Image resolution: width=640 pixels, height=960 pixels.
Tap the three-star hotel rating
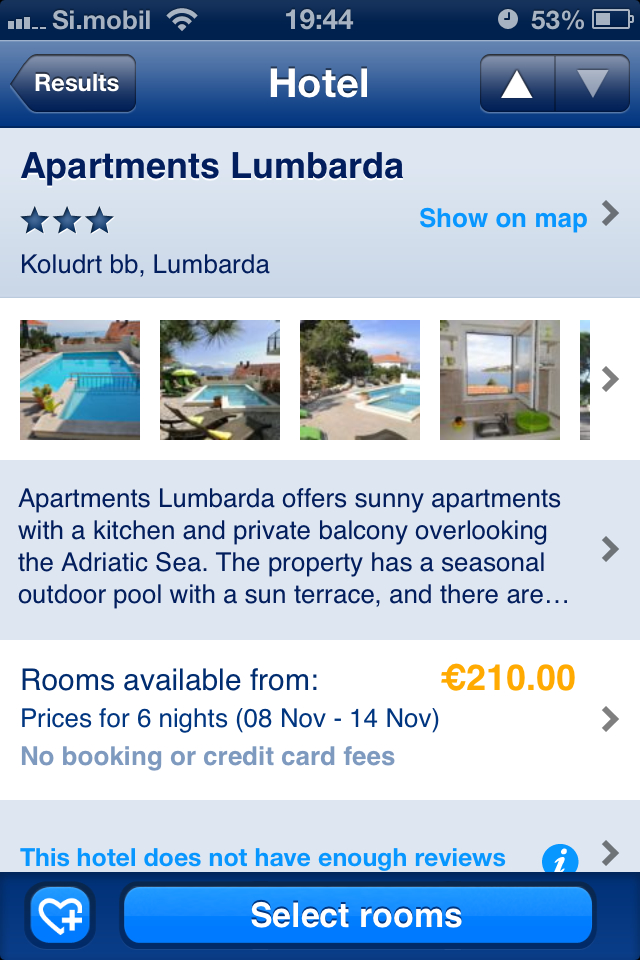tap(67, 220)
